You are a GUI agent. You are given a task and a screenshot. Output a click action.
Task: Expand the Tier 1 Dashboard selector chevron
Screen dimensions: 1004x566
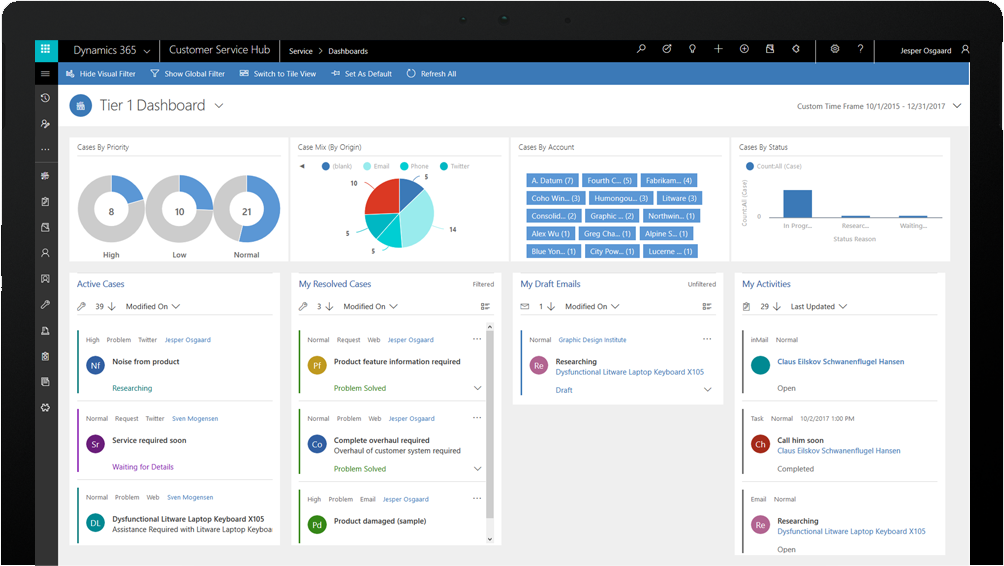point(219,106)
